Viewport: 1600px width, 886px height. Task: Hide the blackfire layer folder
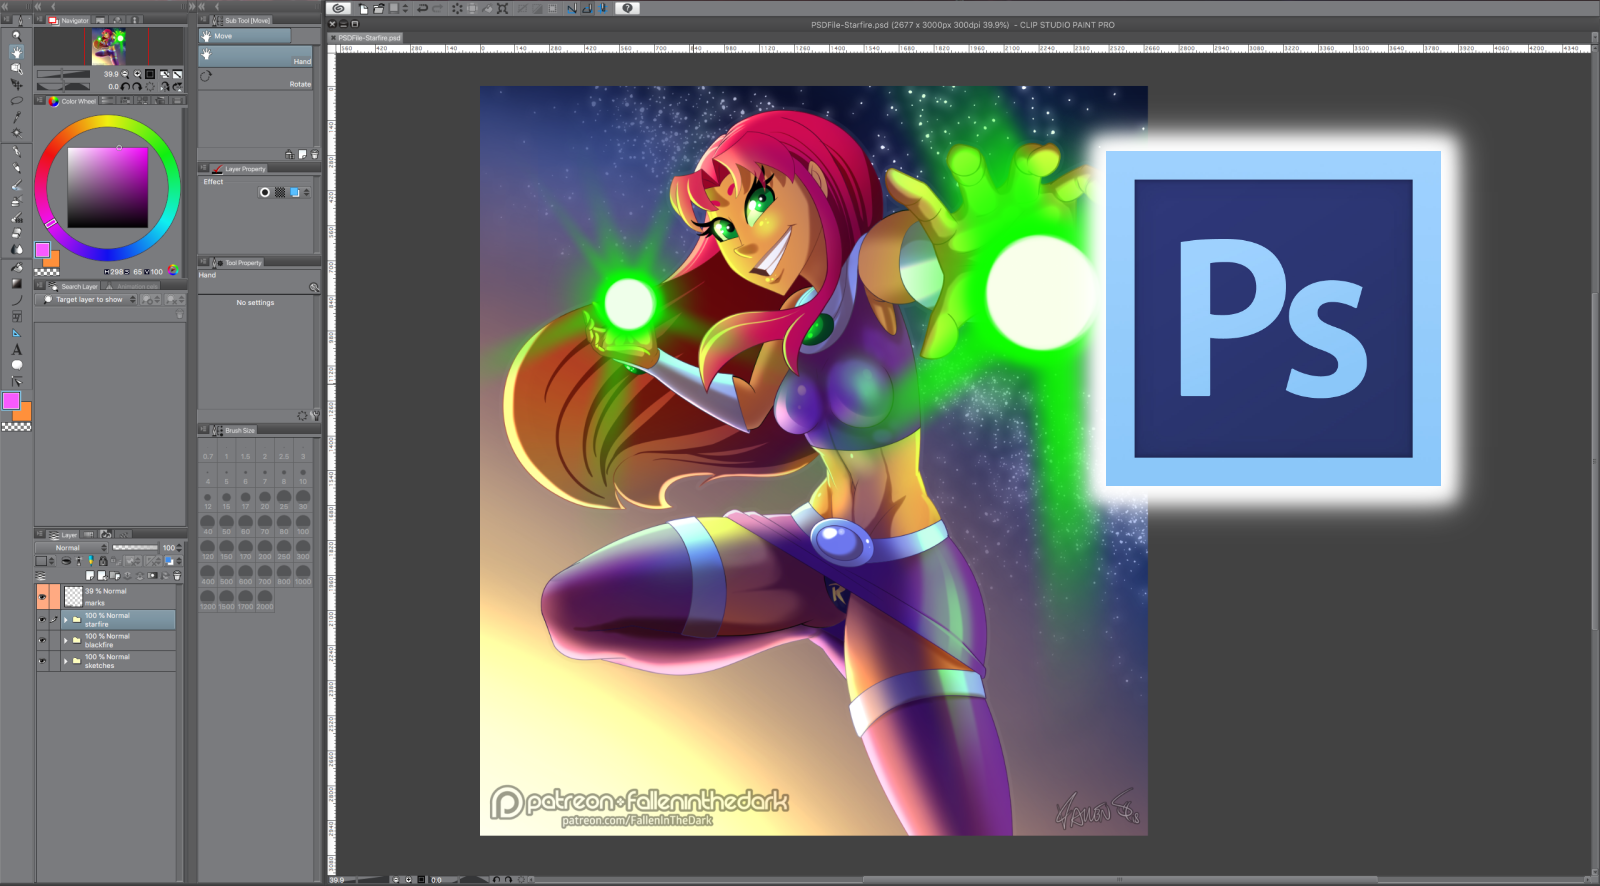tap(42, 641)
